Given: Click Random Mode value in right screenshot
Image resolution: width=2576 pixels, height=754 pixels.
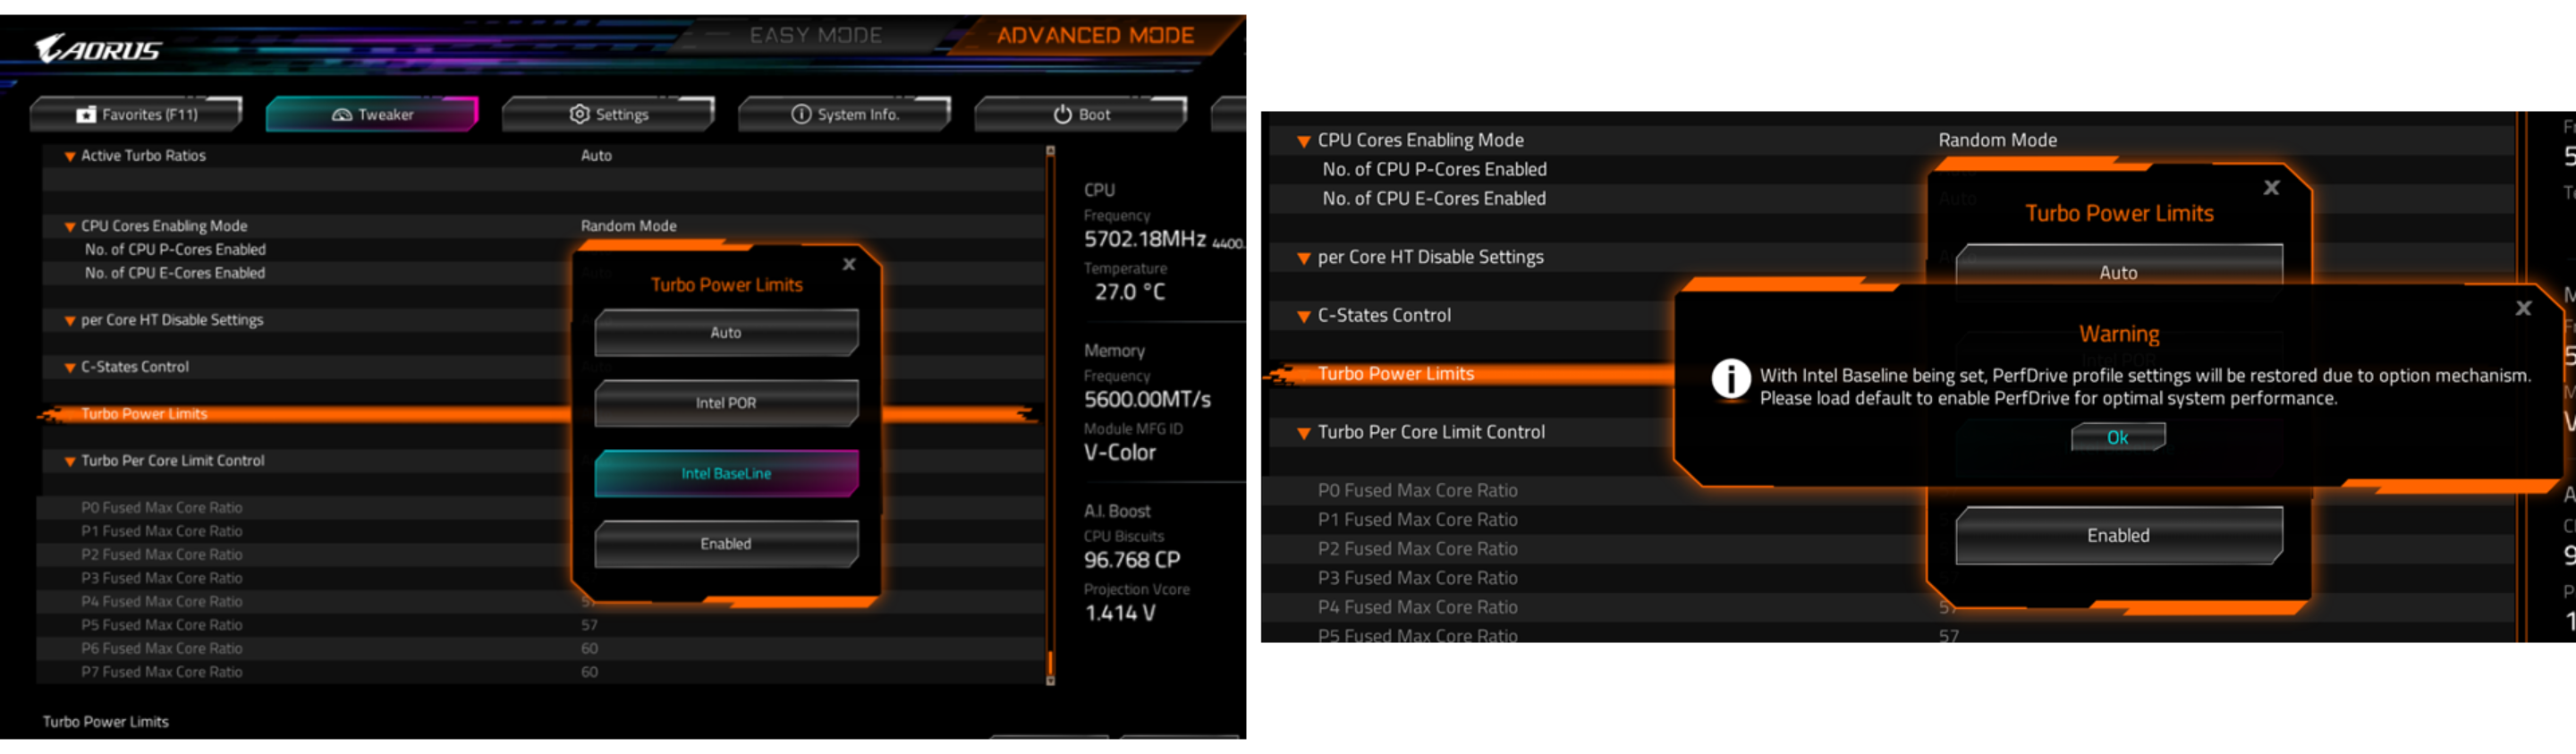Looking at the screenshot, I should click(1997, 140).
